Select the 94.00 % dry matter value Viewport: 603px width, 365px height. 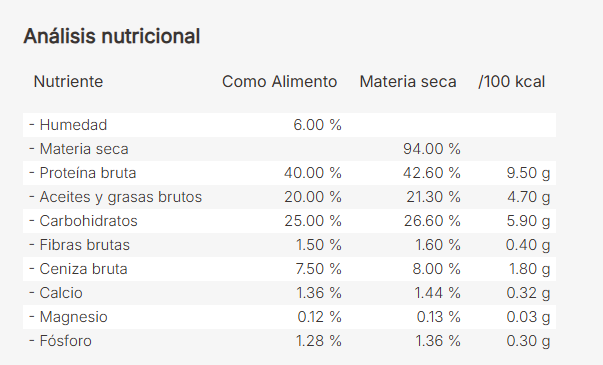click(432, 149)
